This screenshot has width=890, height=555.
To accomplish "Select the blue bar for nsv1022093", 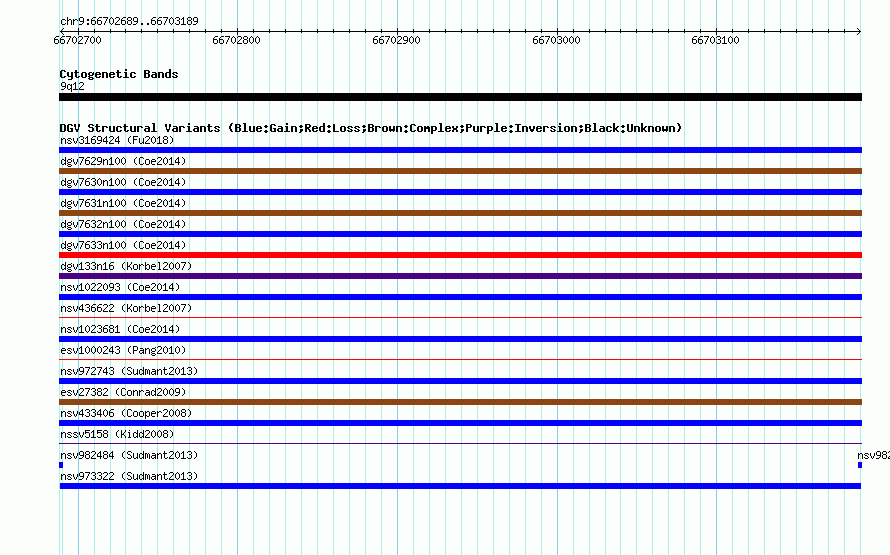I will pos(460,297).
